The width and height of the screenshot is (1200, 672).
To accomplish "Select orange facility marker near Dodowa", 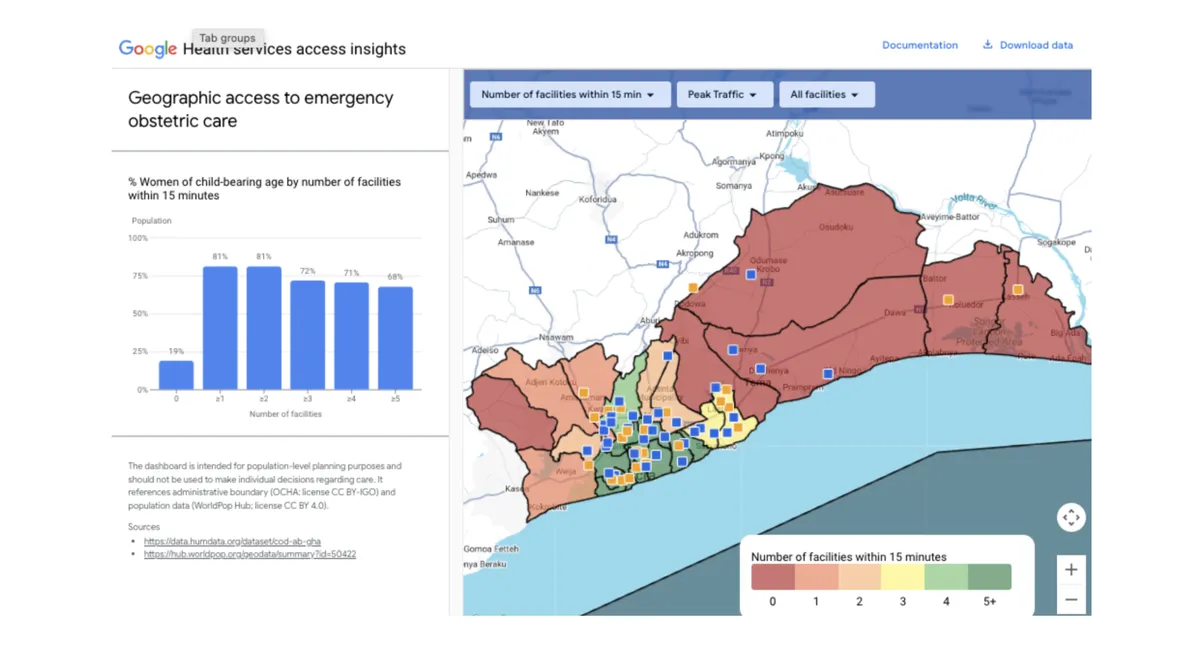I will (x=692, y=289).
